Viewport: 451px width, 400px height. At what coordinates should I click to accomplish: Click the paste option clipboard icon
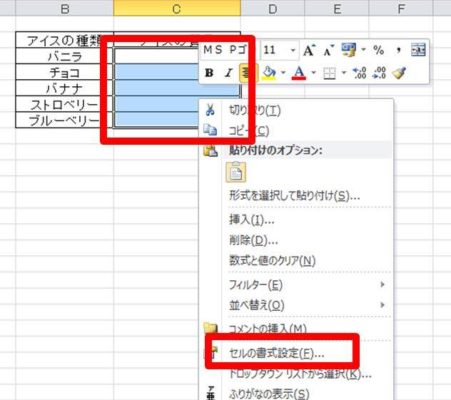236,172
